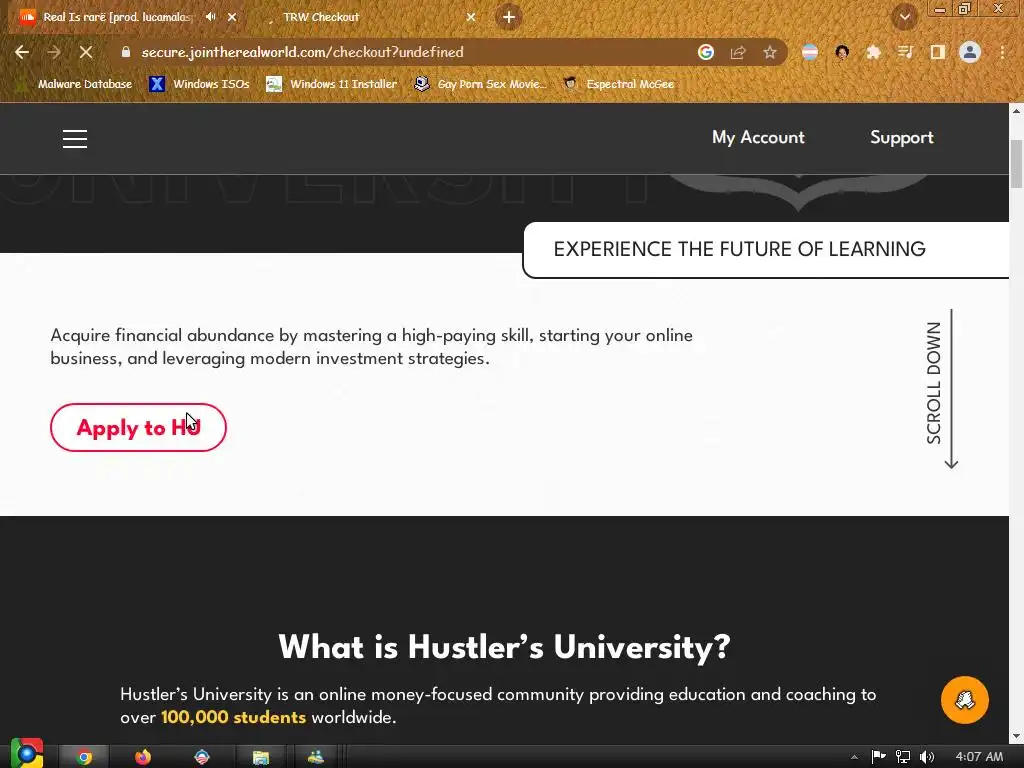Open the network tray icon

click(903, 757)
